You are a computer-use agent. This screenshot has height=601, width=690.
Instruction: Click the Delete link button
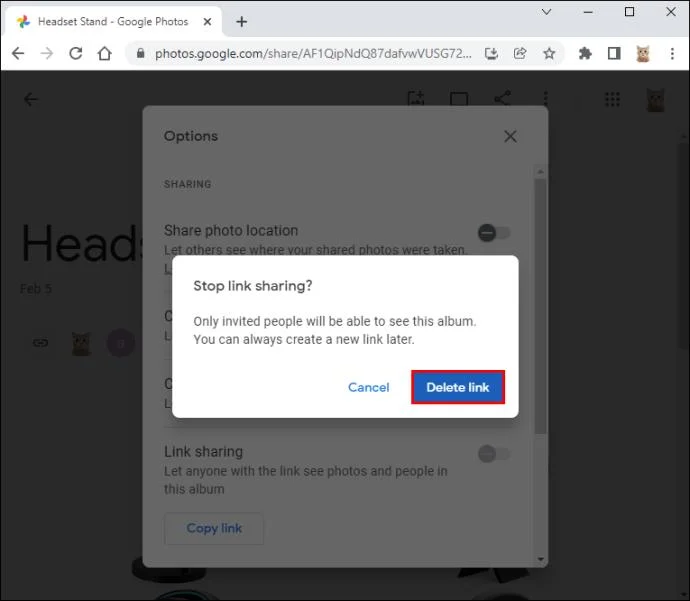tap(458, 387)
